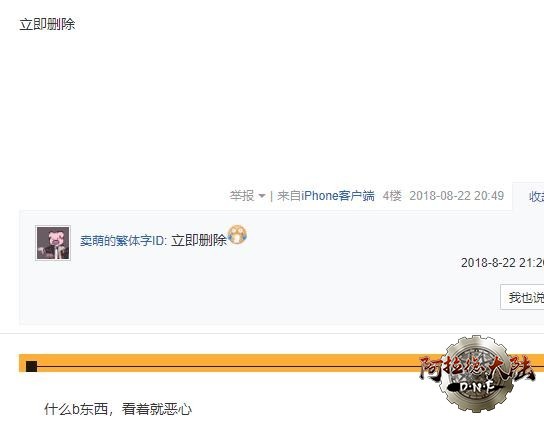Image resolution: width=544 pixels, height=439 pixels.
Task: Click the 2018-8-22 reply timestamp
Action: [502, 263]
